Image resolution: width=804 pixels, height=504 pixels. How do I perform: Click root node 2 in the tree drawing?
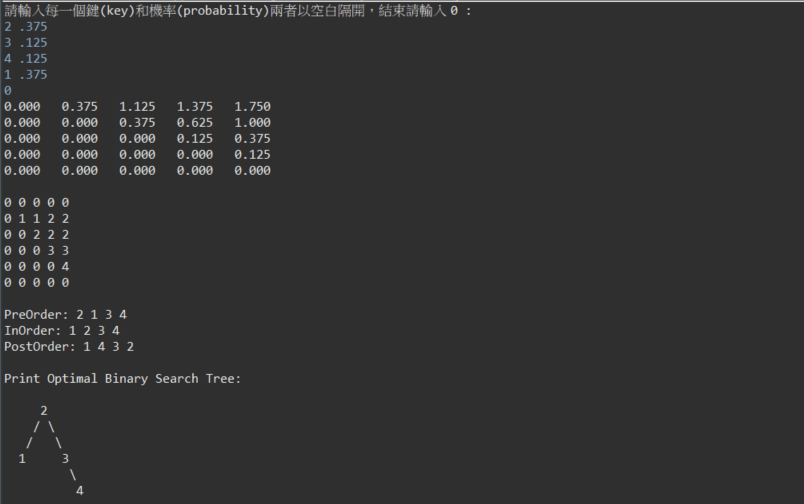click(x=44, y=411)
